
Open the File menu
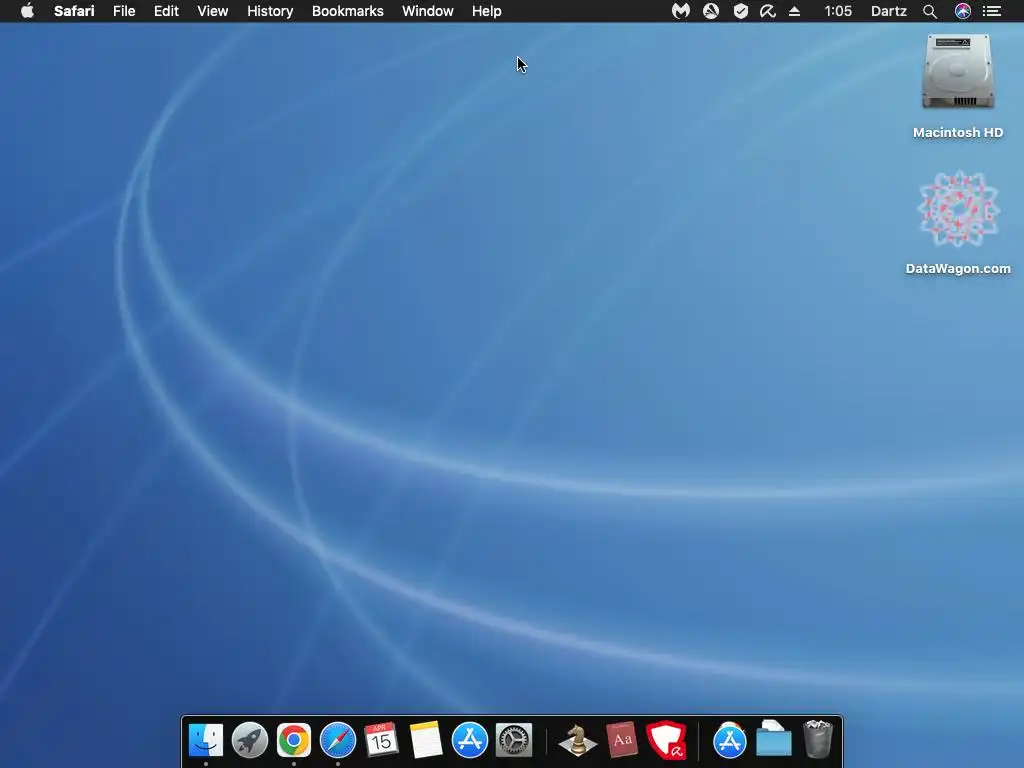(x=124, y=11)
